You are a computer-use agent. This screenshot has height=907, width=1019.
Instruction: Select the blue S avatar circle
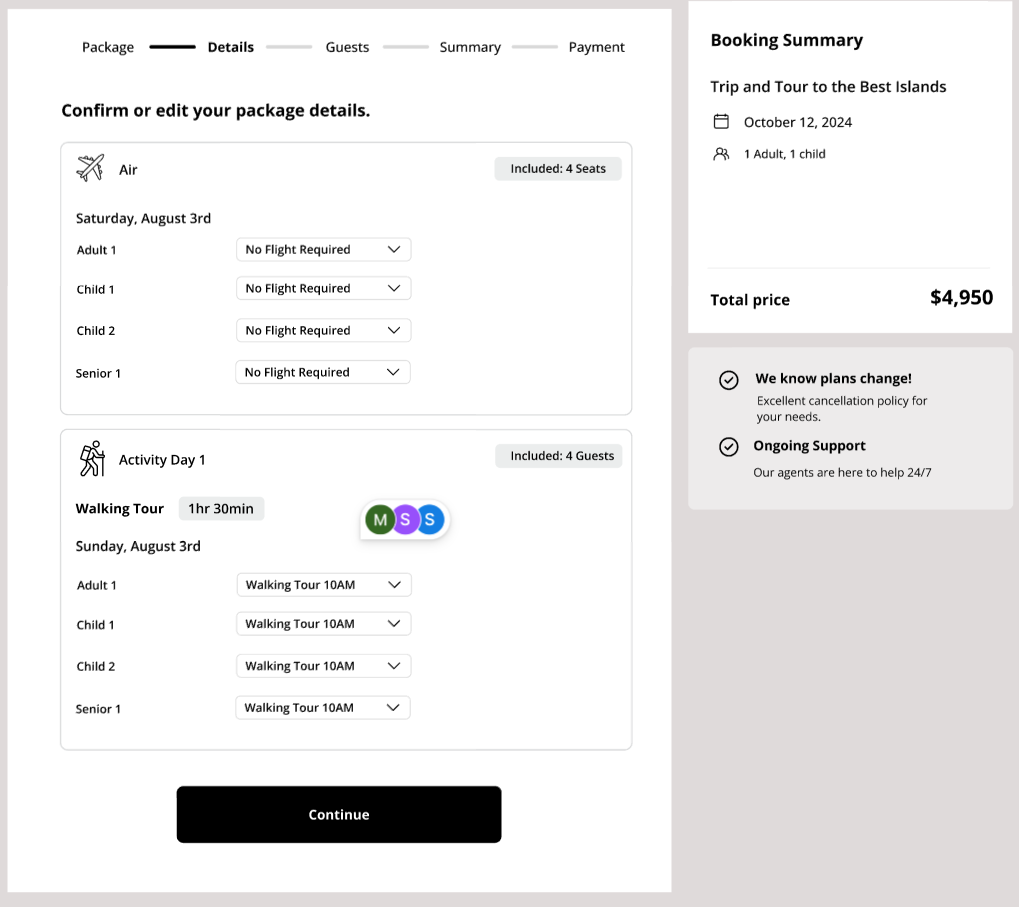pos(430,519)
